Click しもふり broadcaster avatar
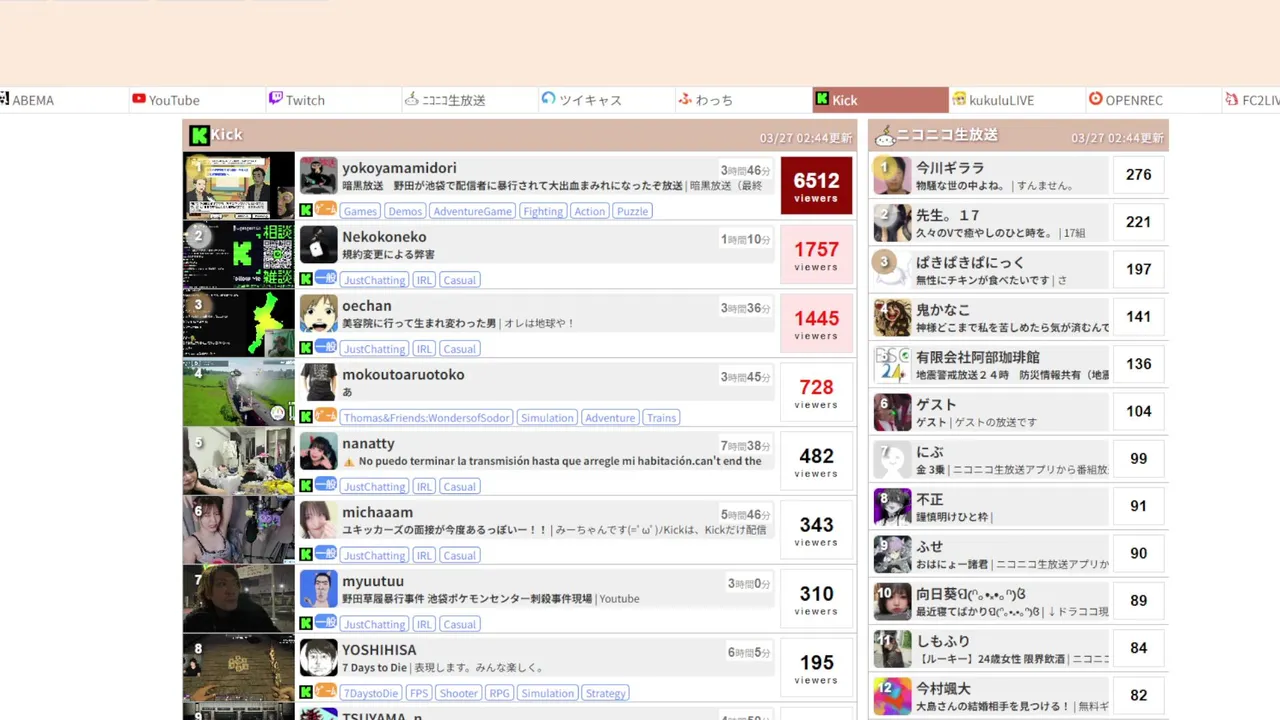 tap(892, 649)
